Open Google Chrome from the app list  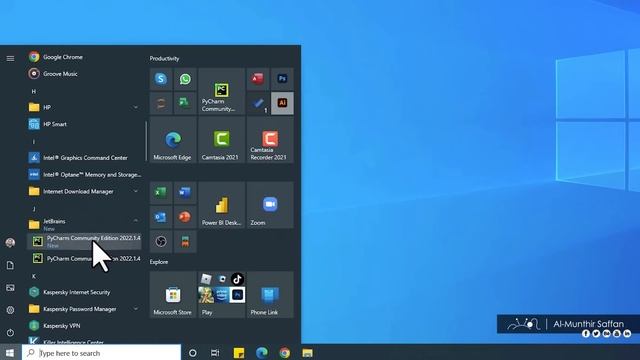84,57
